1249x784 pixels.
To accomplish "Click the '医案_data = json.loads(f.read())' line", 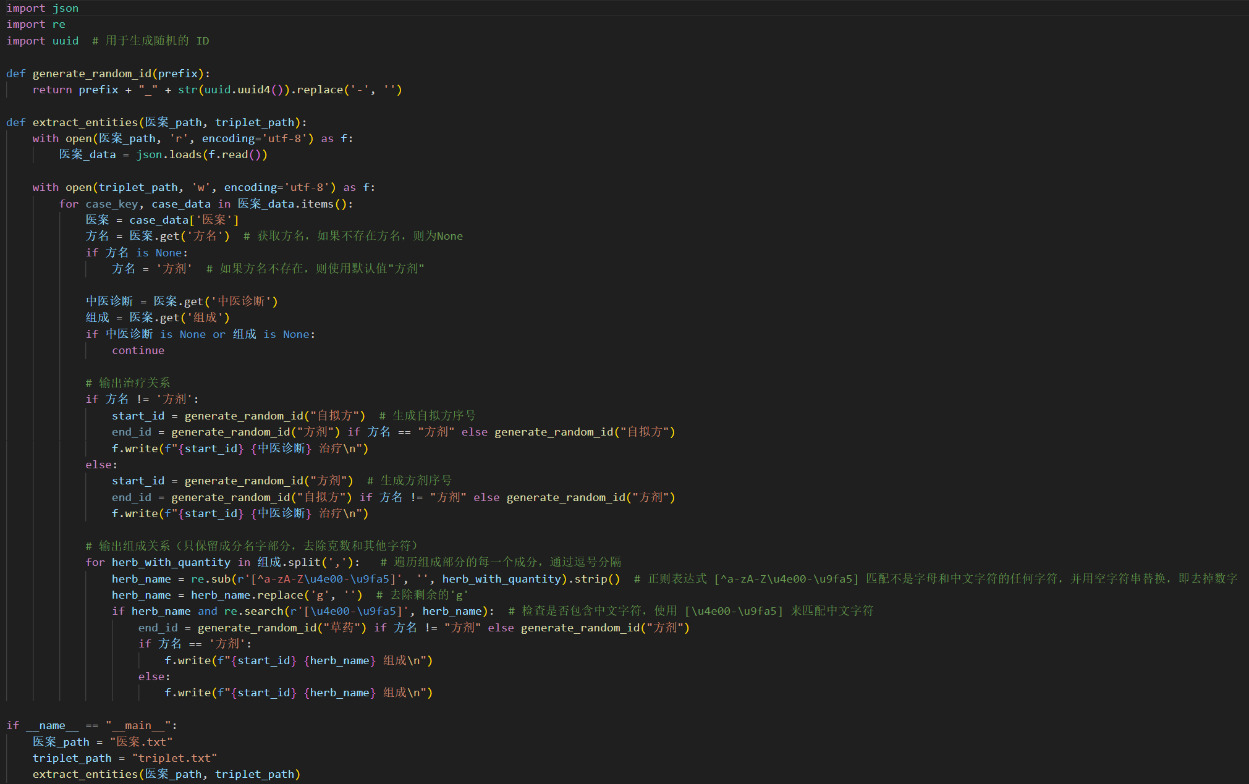I will click(x=163, y=155).
